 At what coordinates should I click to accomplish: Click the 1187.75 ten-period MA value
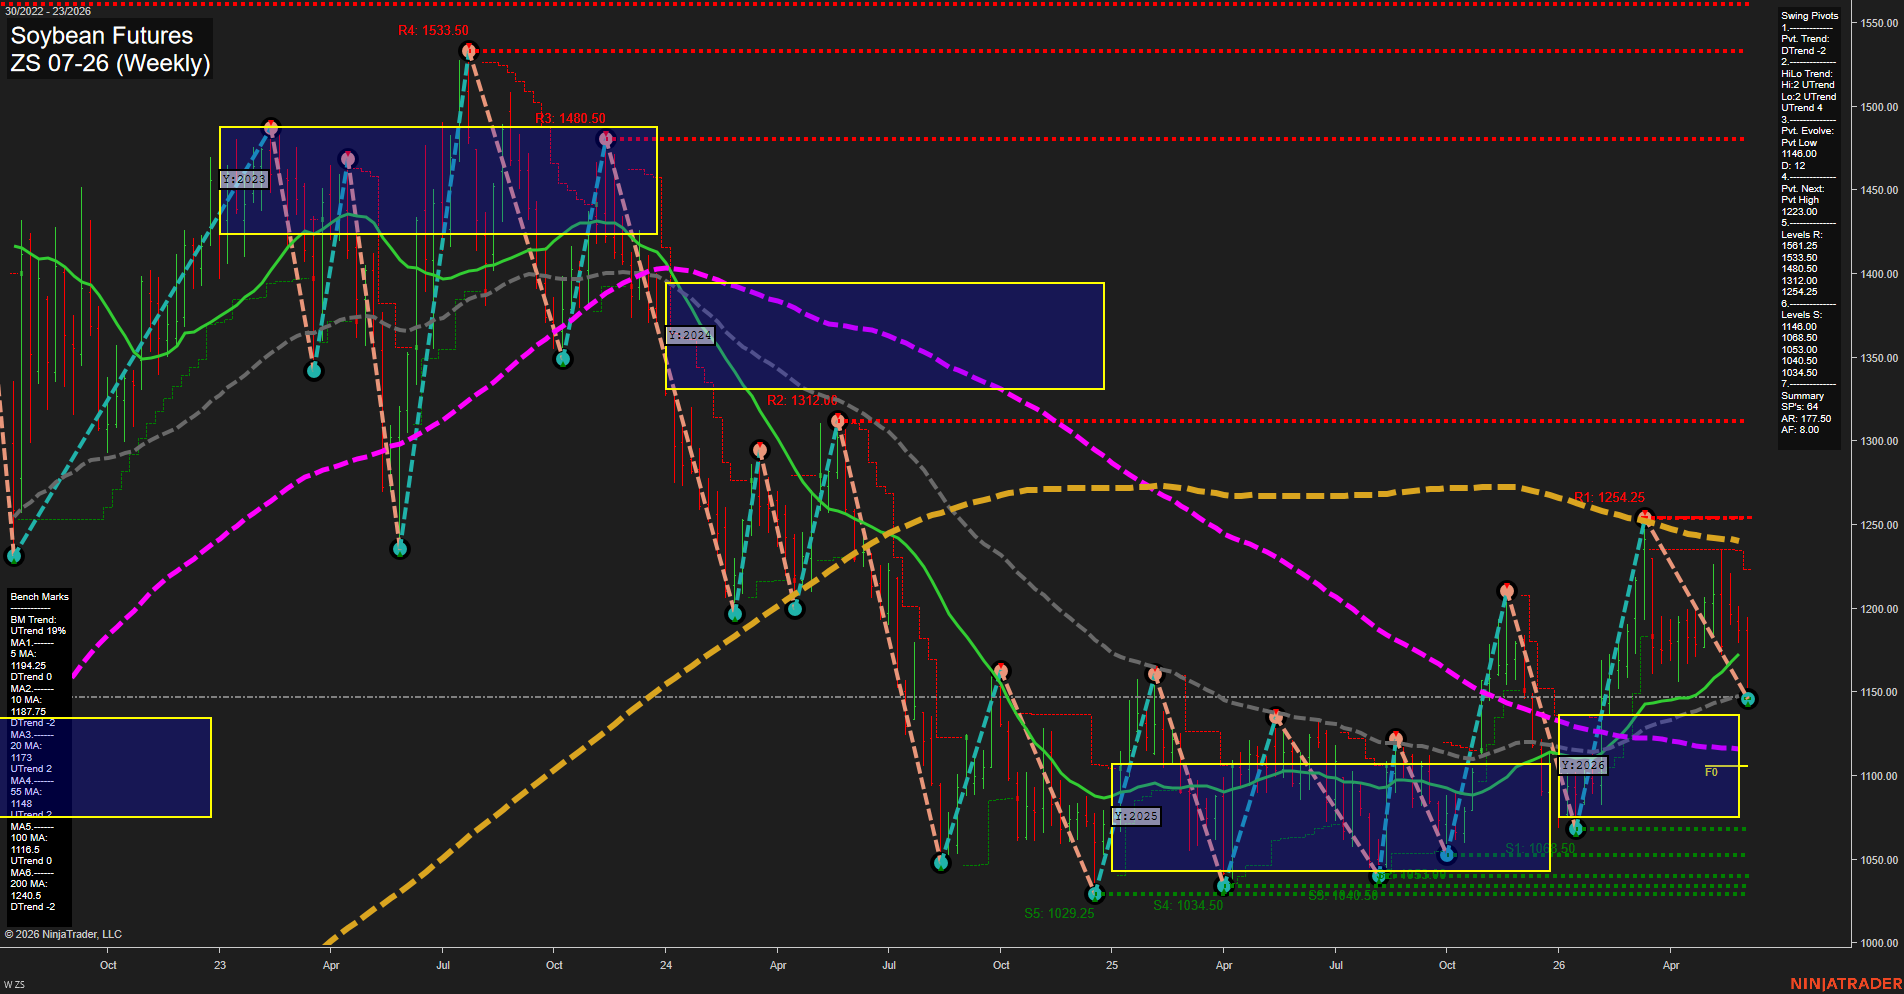point(28,712)
